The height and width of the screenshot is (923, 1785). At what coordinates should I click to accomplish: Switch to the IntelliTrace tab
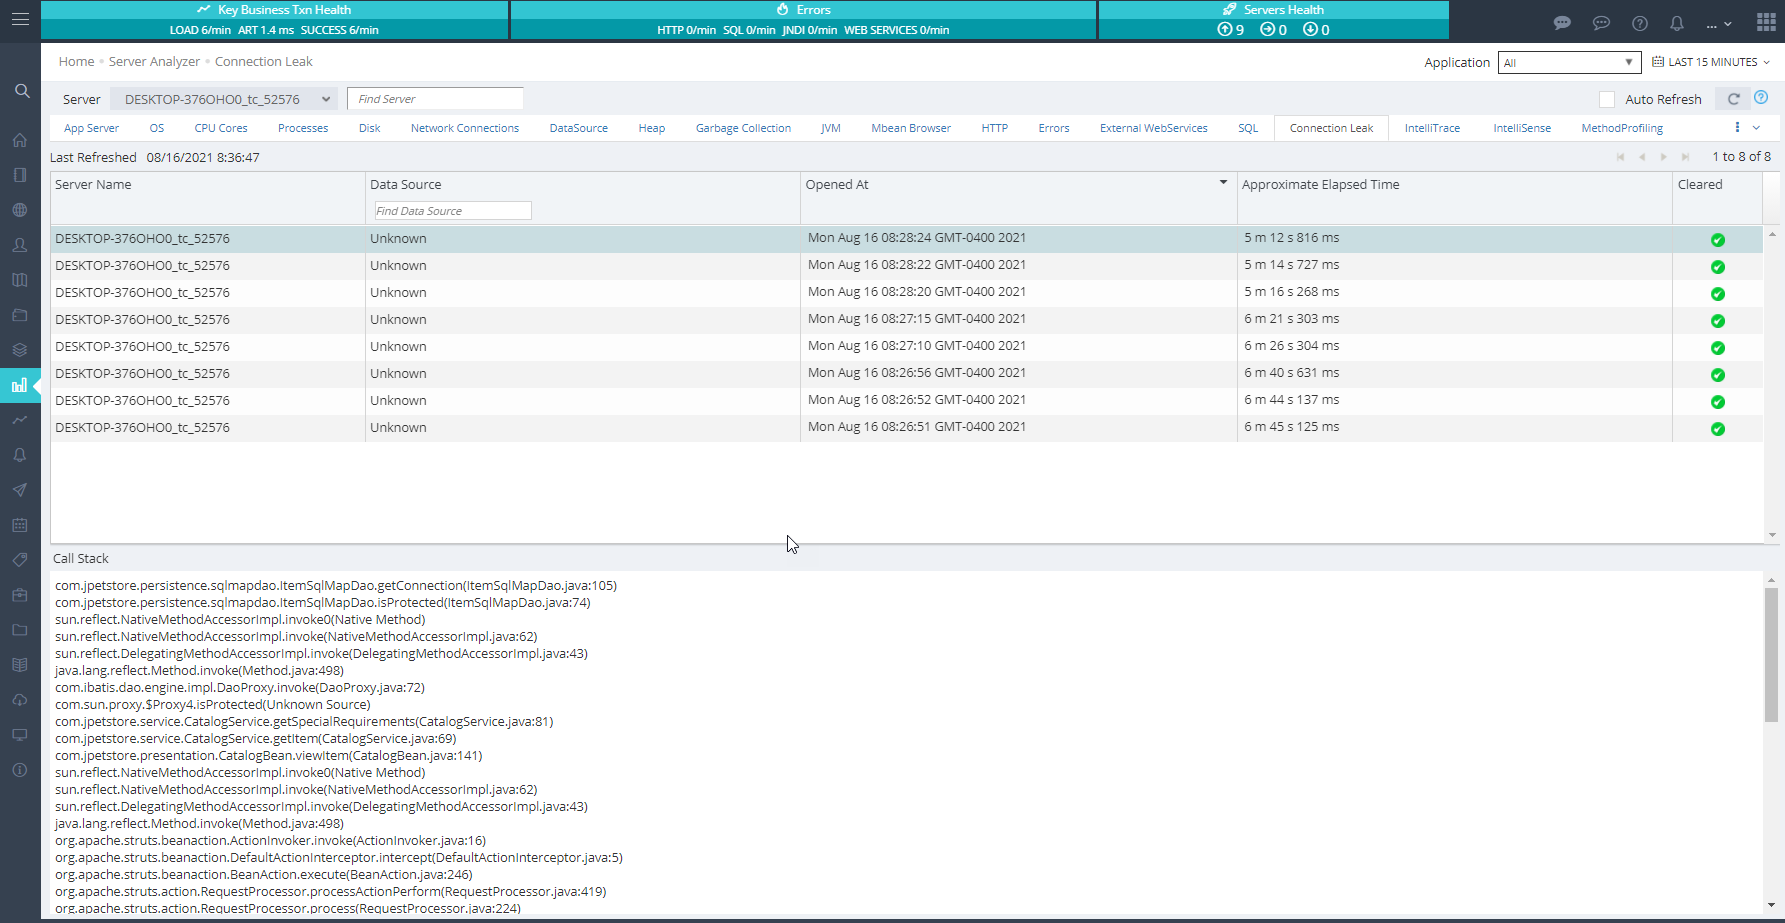(1431, 128)
